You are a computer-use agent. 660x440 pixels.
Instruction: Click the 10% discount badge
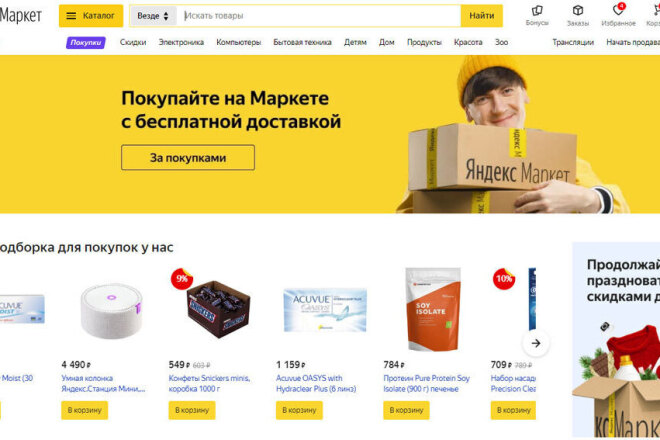tap(504, 279)
